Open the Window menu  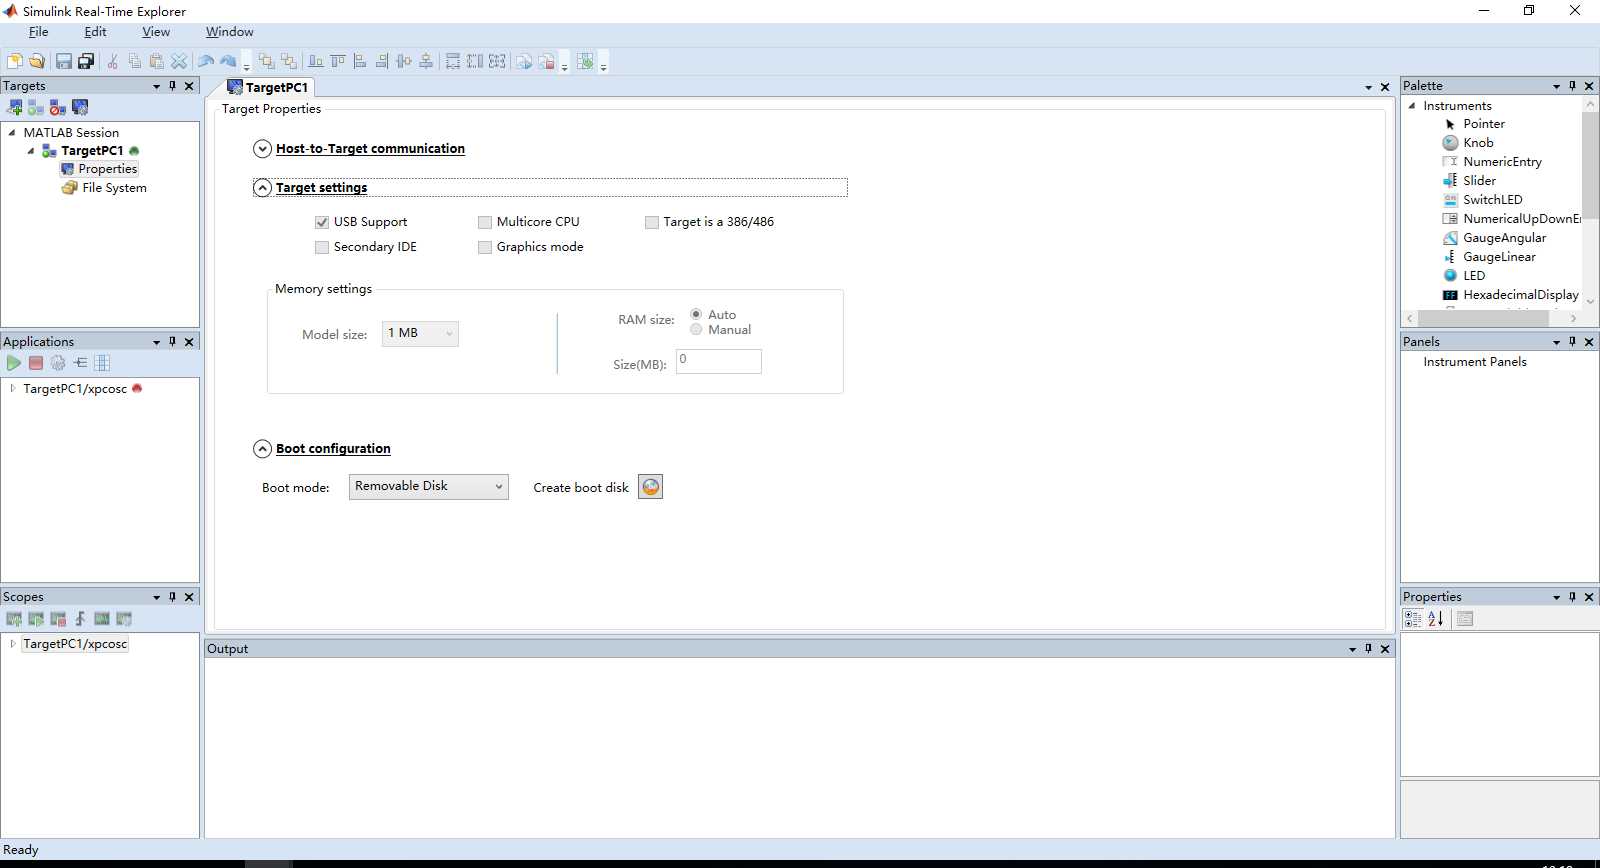(230, 32)
